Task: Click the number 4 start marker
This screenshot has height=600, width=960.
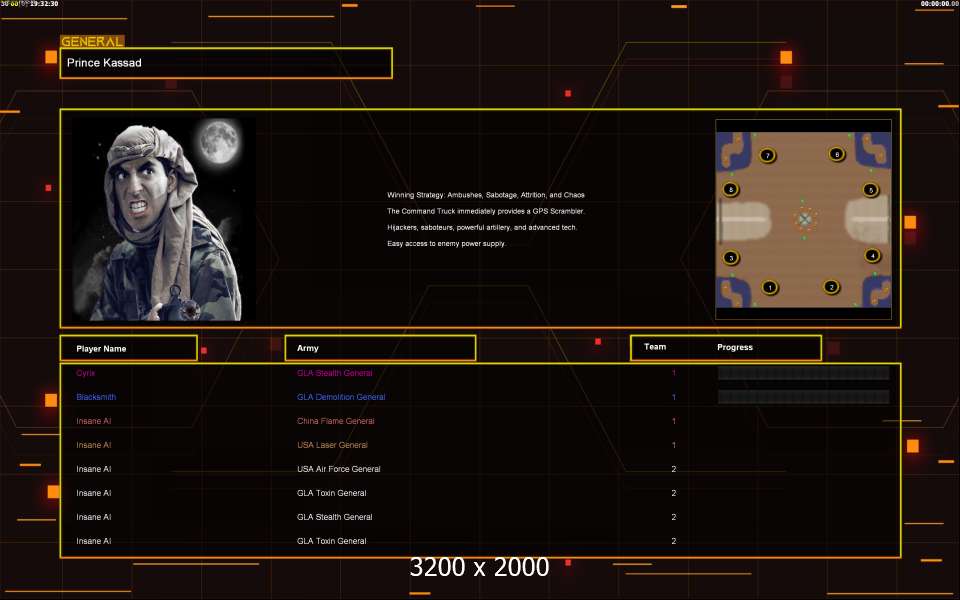Action: tap(872, 256)
